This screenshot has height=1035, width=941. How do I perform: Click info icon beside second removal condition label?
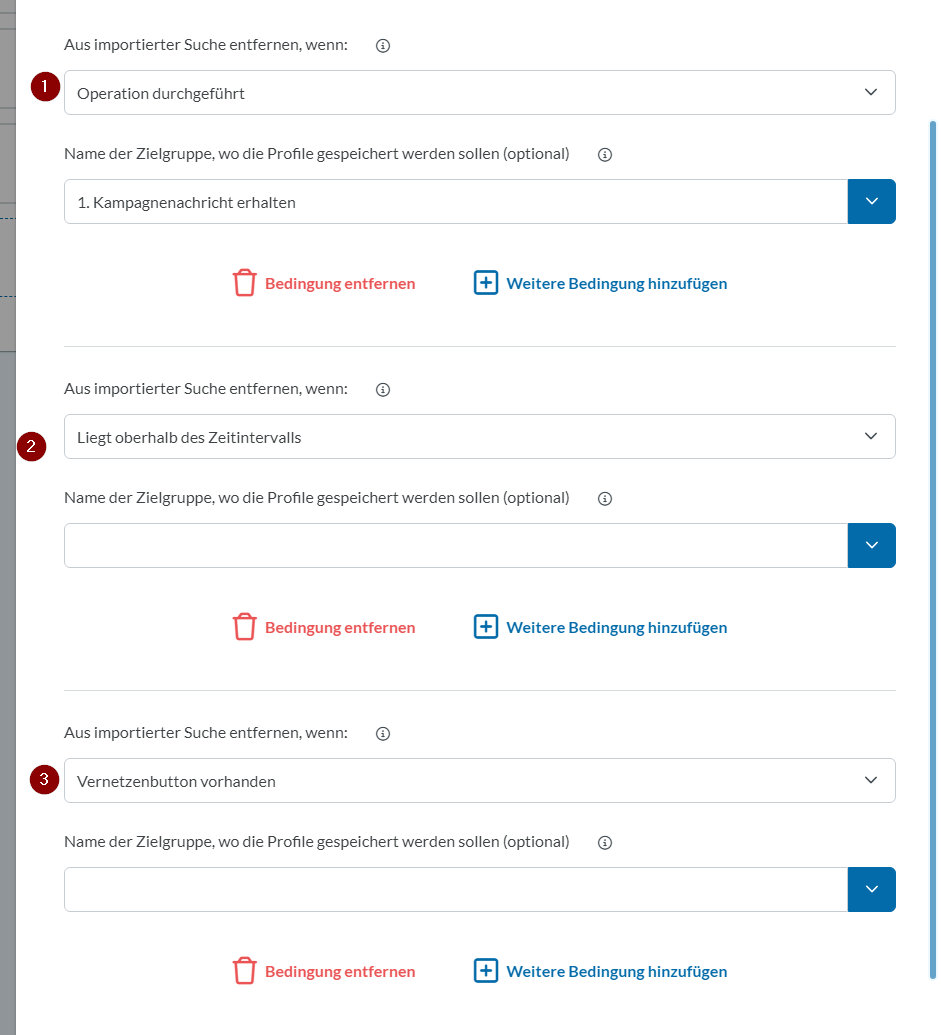click(x=382, y=390)
